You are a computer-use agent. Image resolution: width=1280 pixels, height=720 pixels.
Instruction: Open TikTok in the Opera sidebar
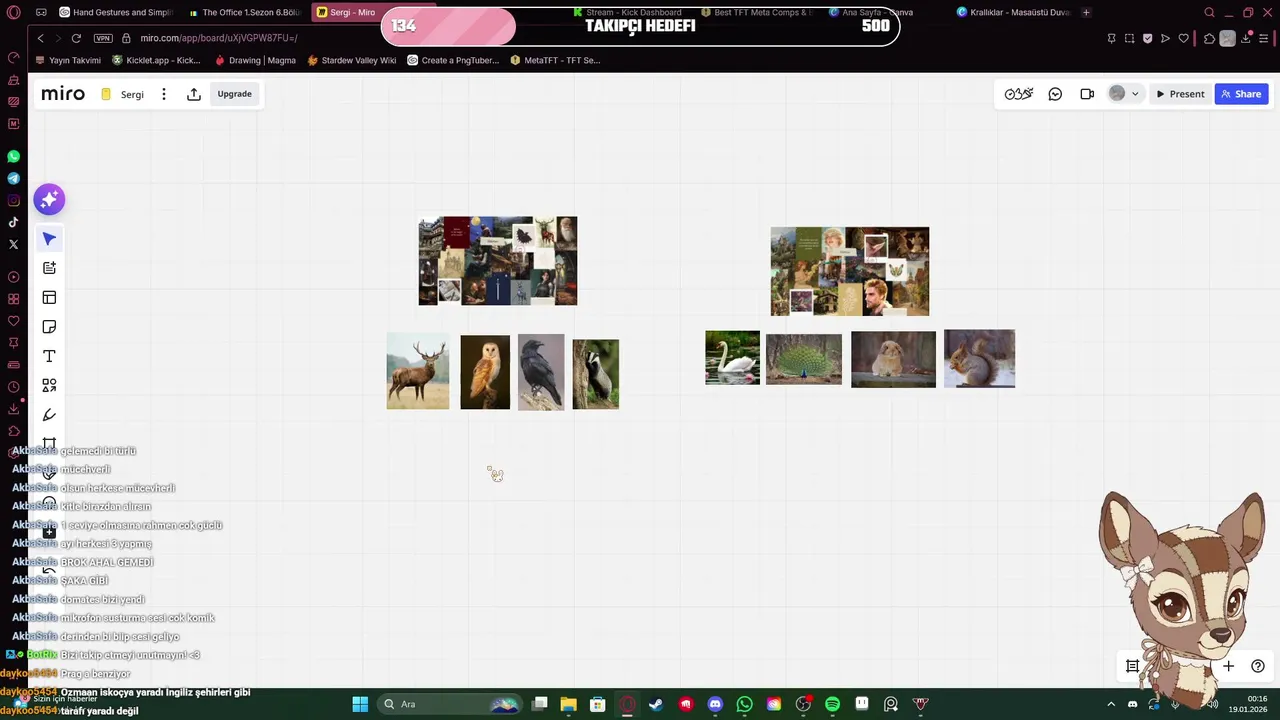point(13,223)
